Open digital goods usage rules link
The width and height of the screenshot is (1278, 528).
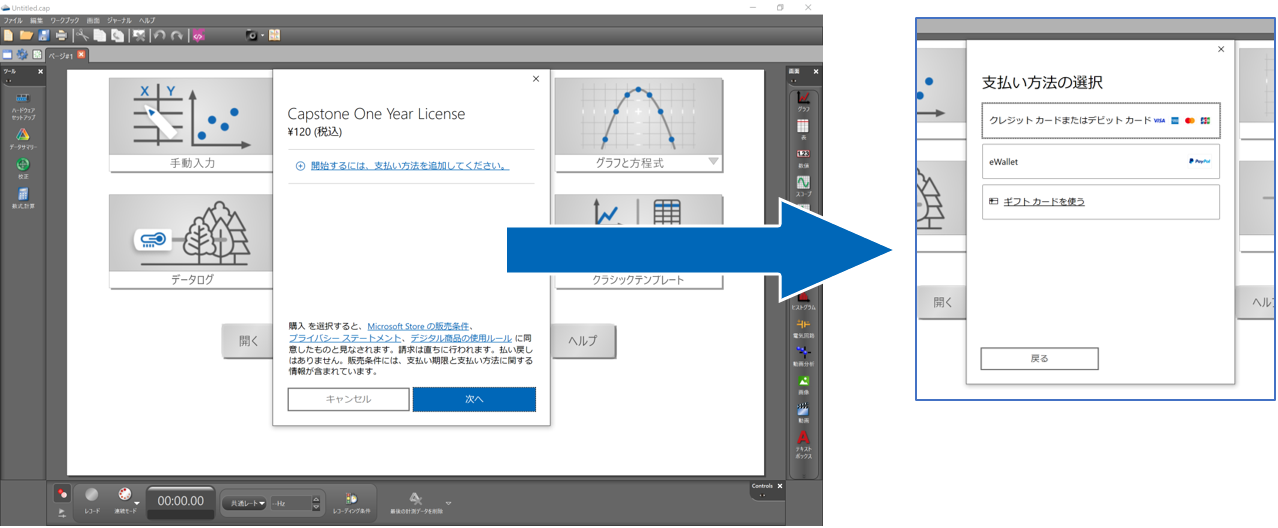point(461,338)
